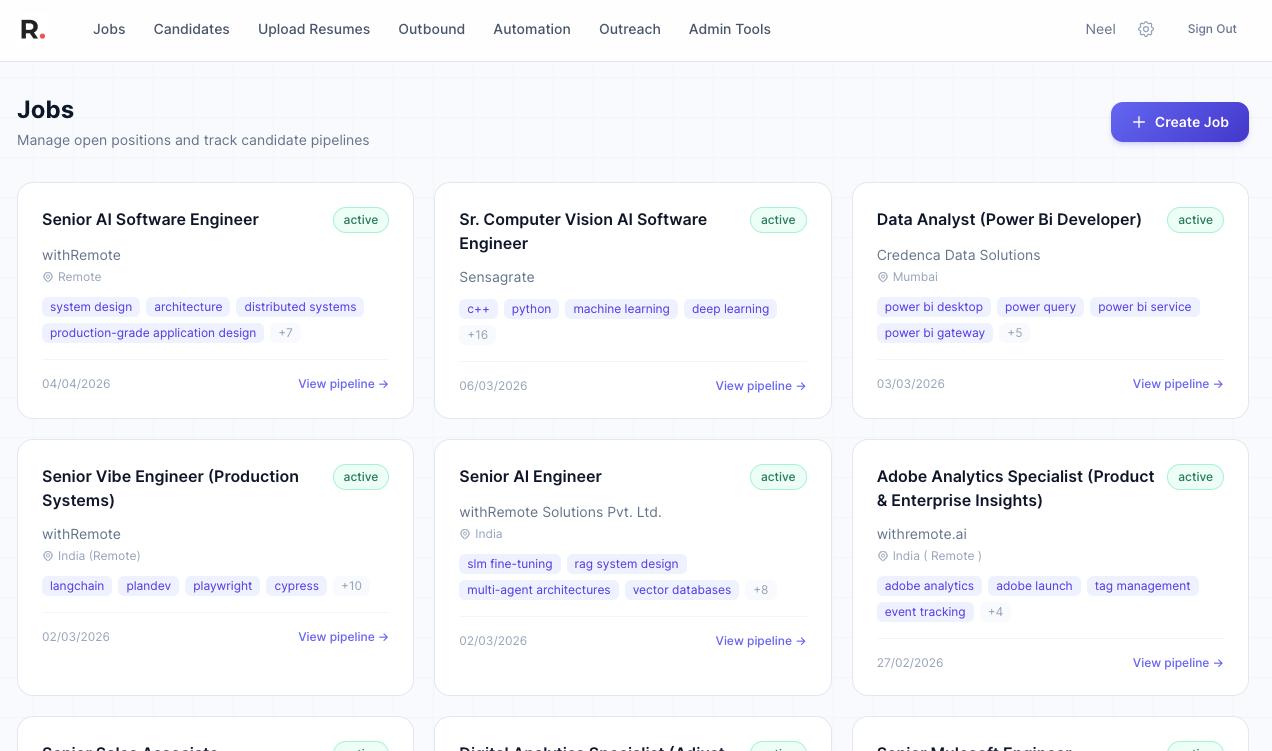
Task: View pipeline for Data Analyst job
Action: [x=1178, y=384]
